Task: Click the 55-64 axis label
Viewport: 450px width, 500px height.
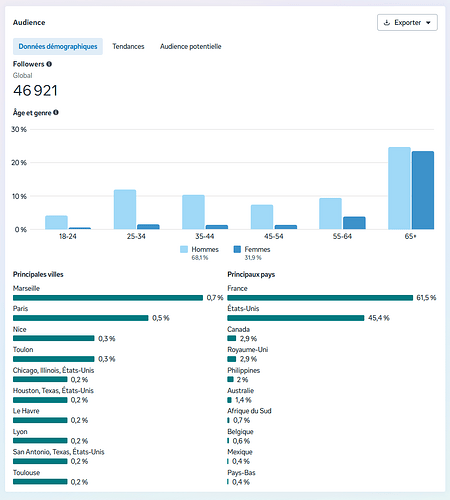Action: coord(342,236)
